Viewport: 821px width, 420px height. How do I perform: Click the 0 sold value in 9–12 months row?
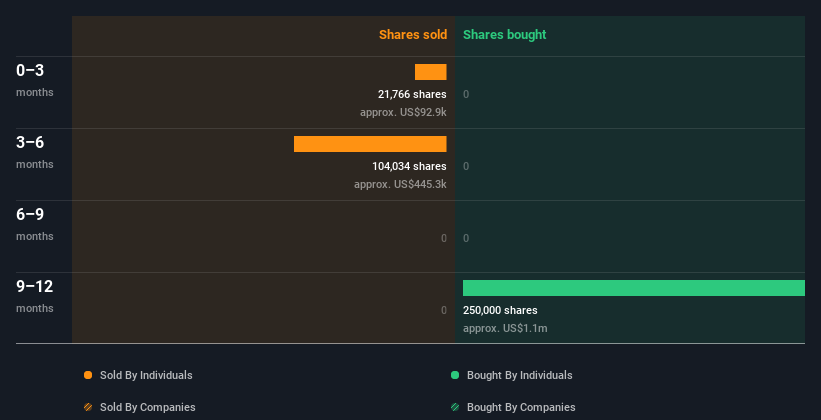click(444, 311)
